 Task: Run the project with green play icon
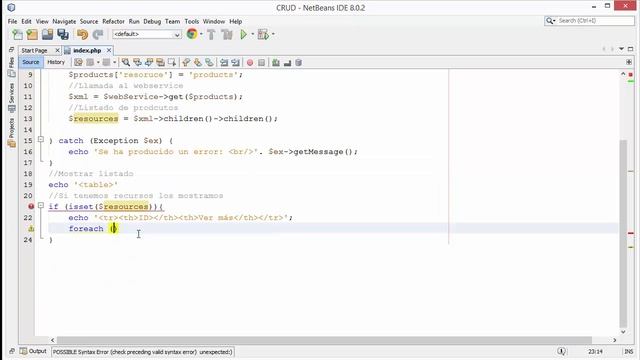pos(244,35)
